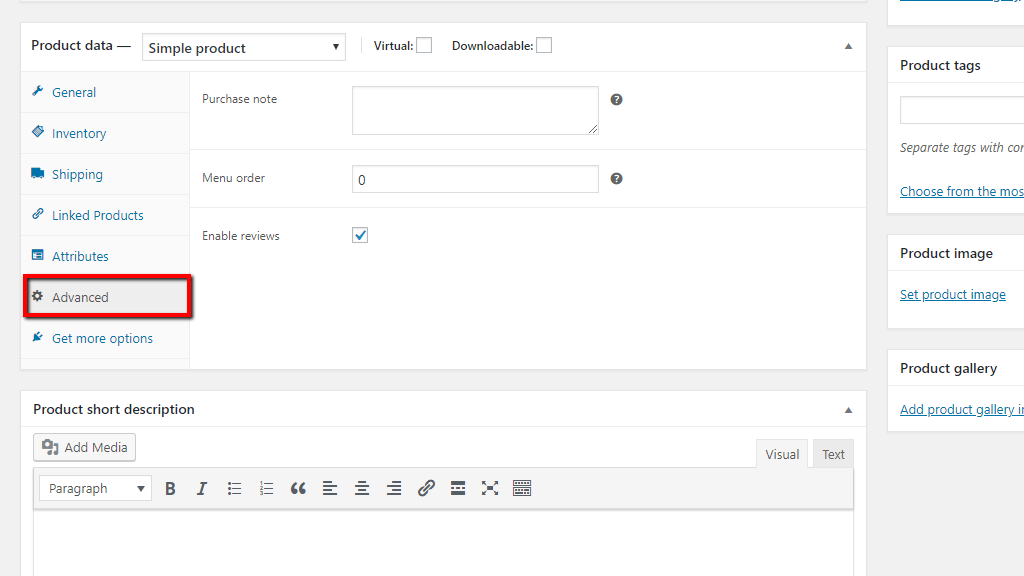Click the Shipping truck icon
Image resolution: width=1024 pixels, height=576 pixels.
point(38,173)
